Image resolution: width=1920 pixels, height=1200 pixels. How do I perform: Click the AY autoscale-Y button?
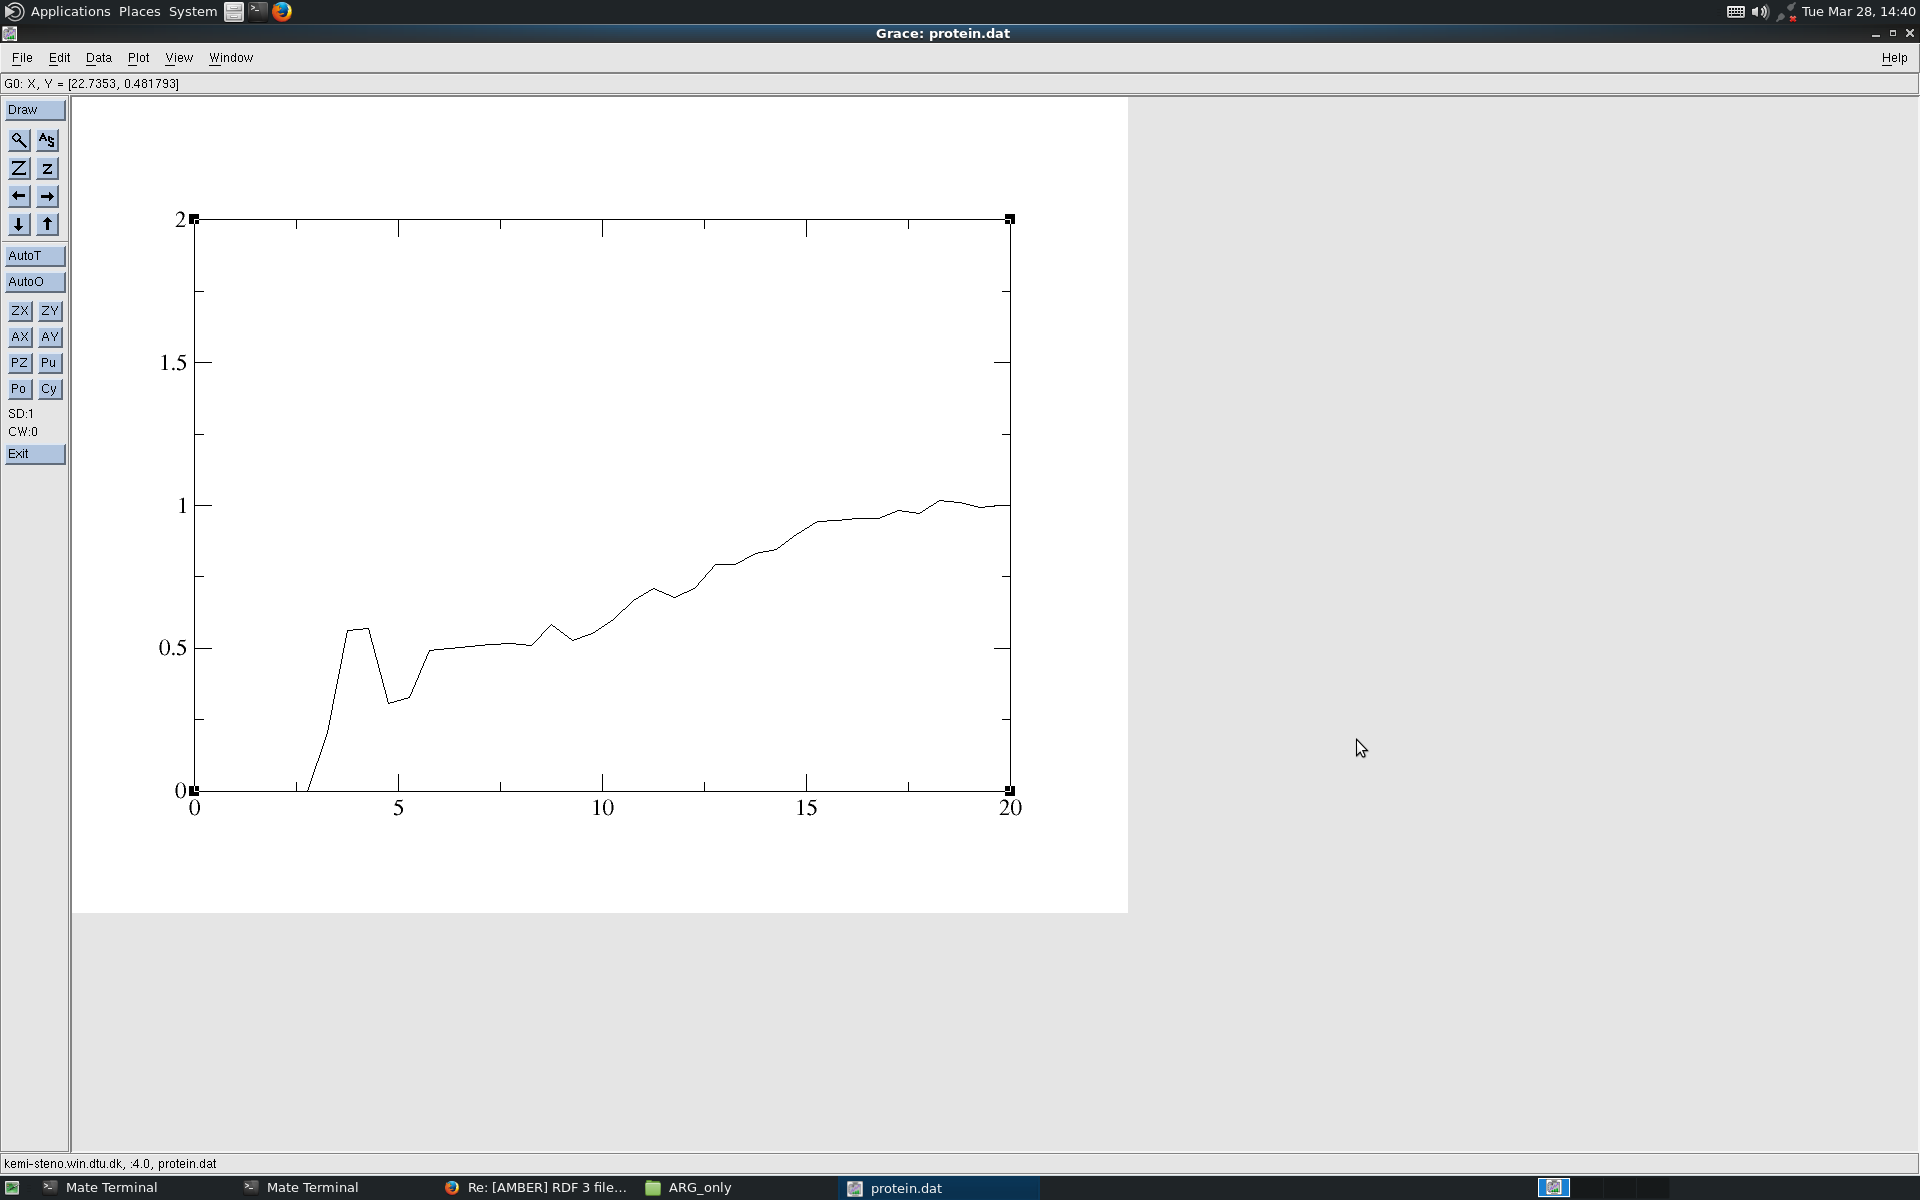(x=49, y=337)
